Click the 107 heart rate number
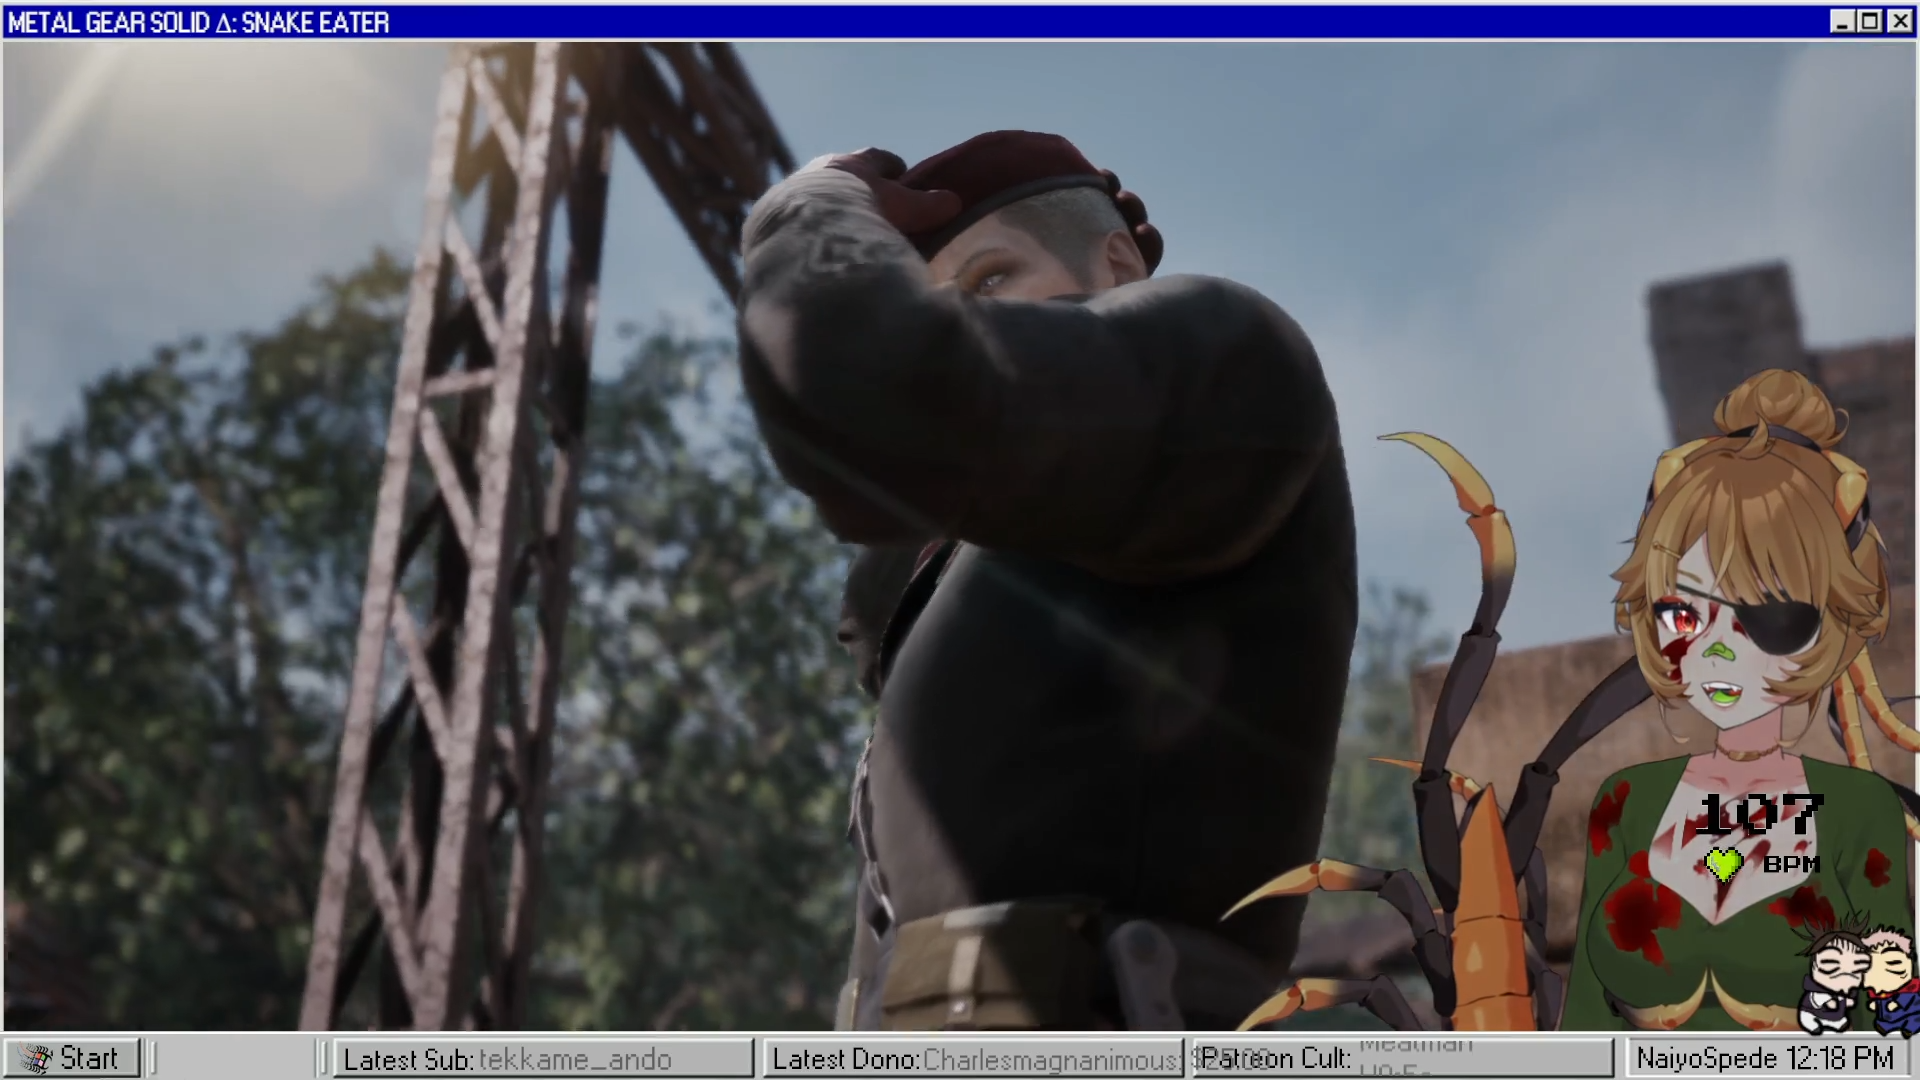 click(1760, 814)
